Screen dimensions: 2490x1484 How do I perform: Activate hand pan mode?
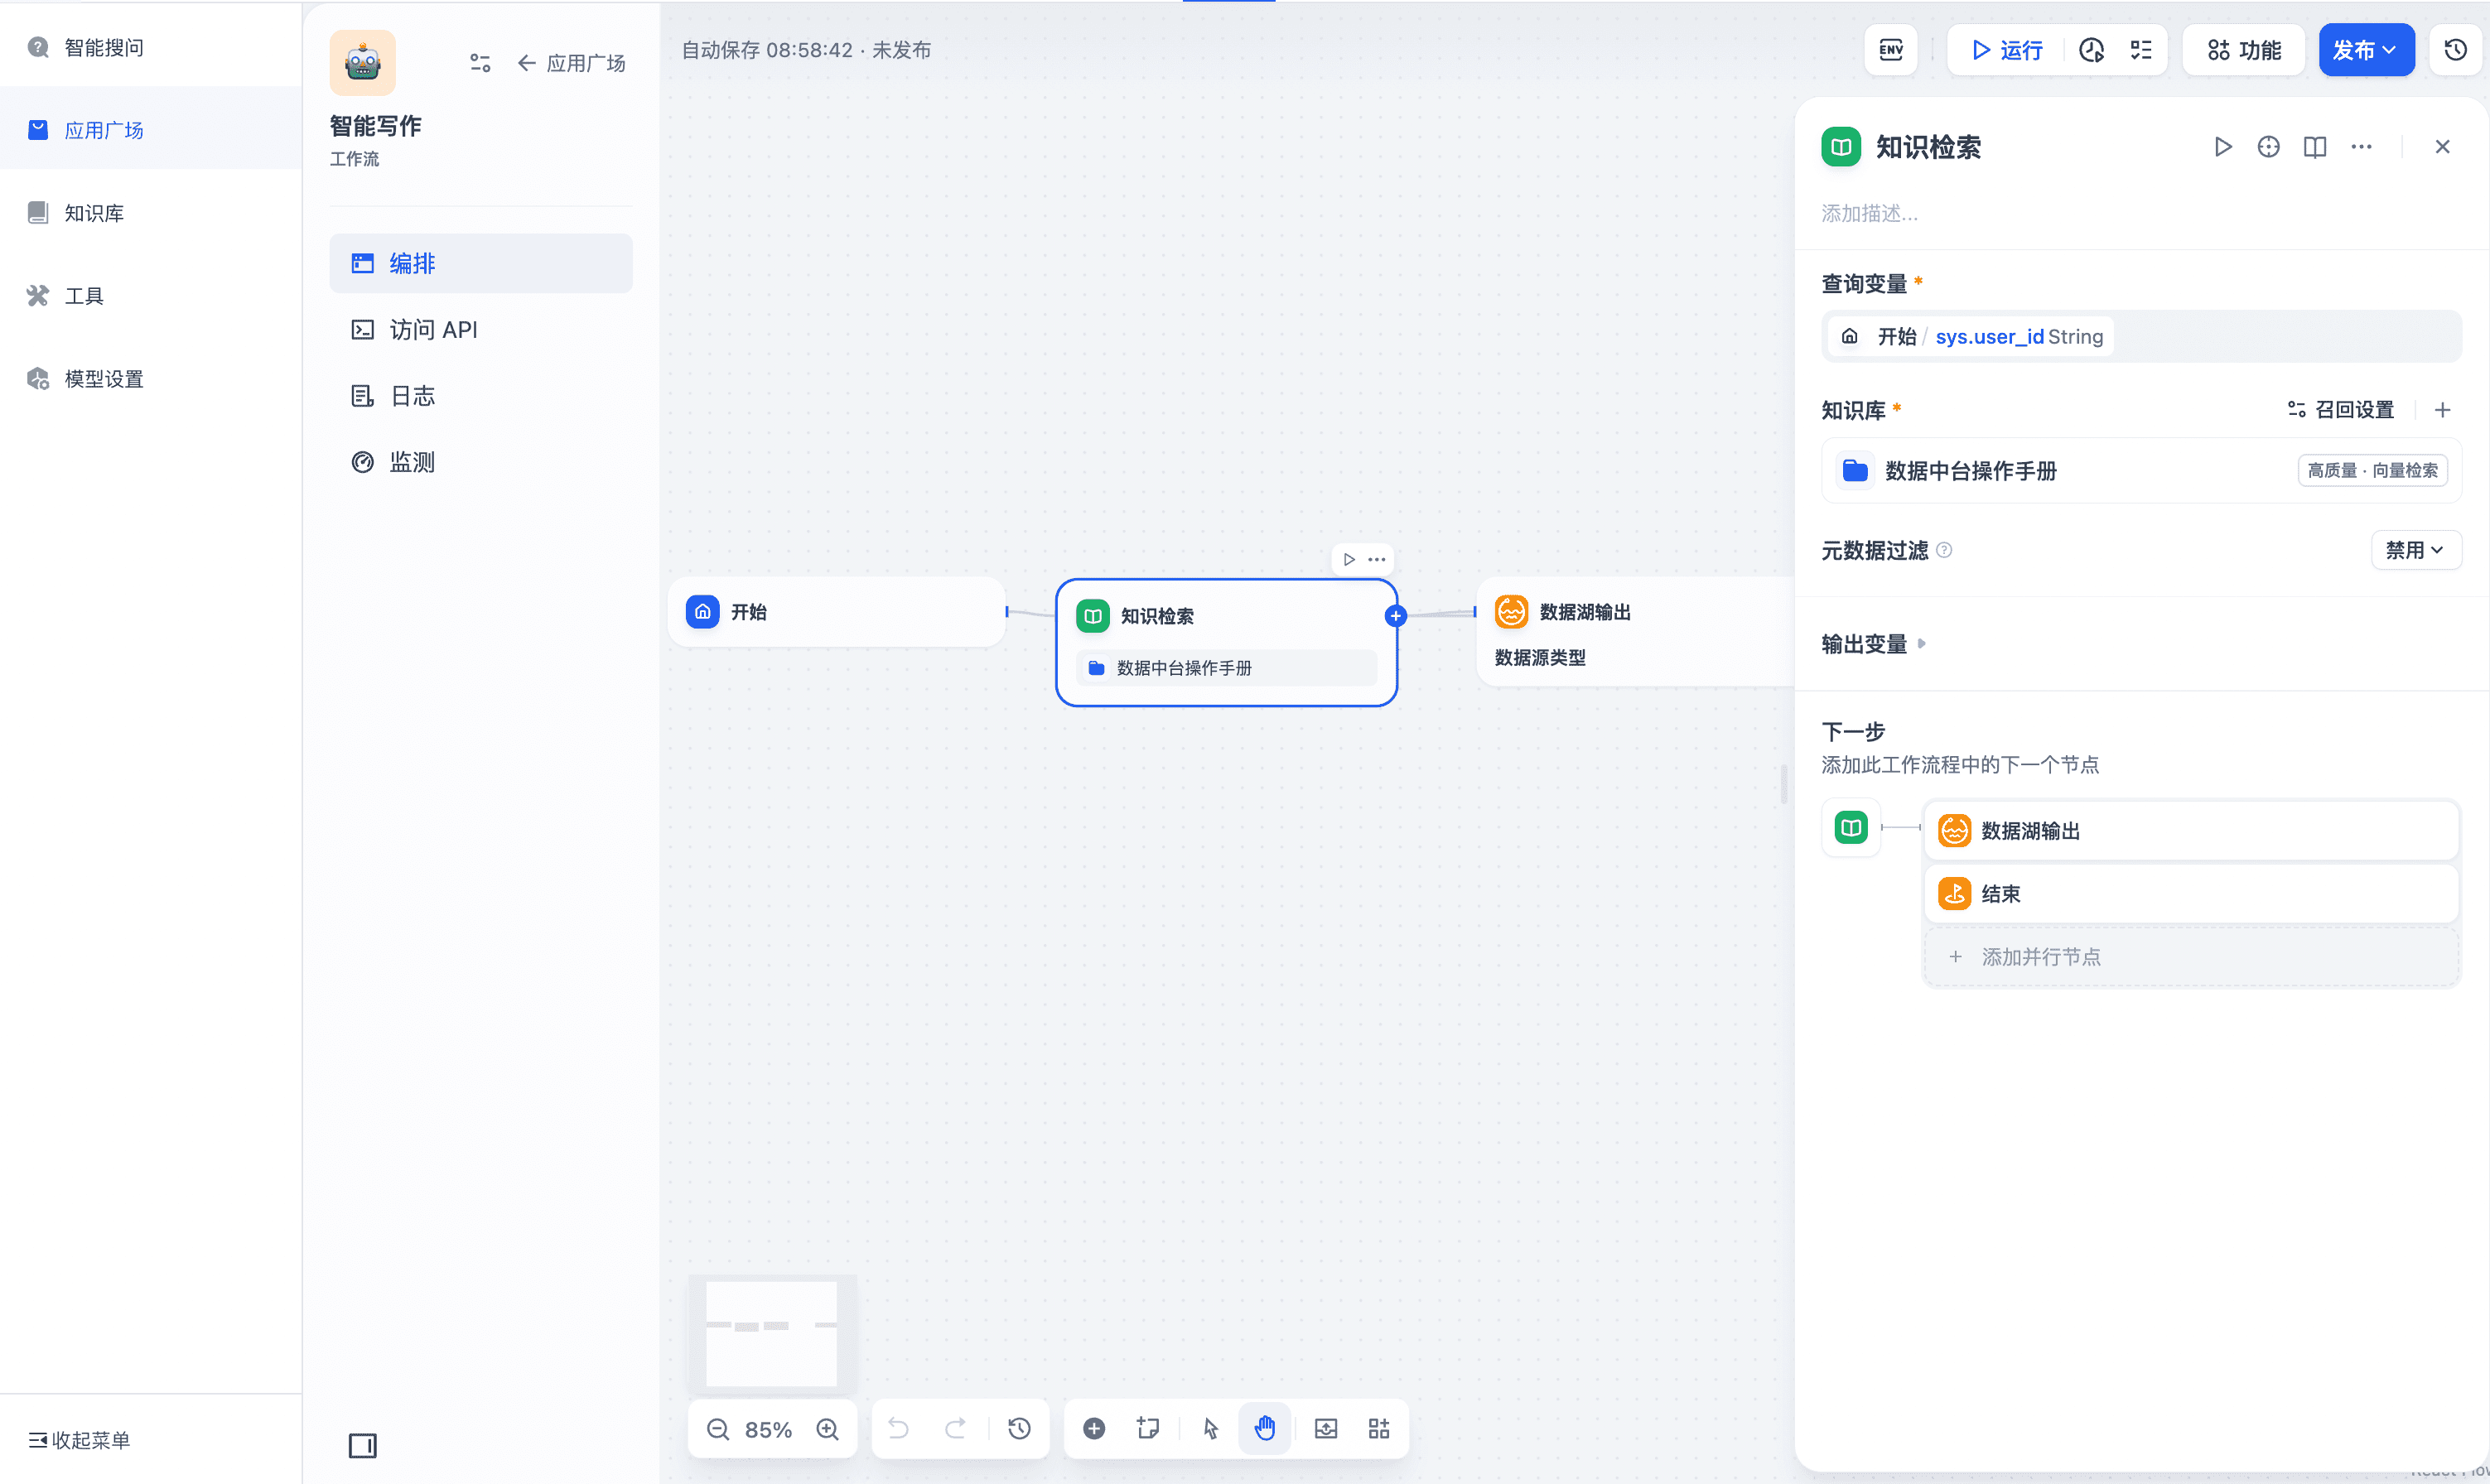[1265, 1429]
